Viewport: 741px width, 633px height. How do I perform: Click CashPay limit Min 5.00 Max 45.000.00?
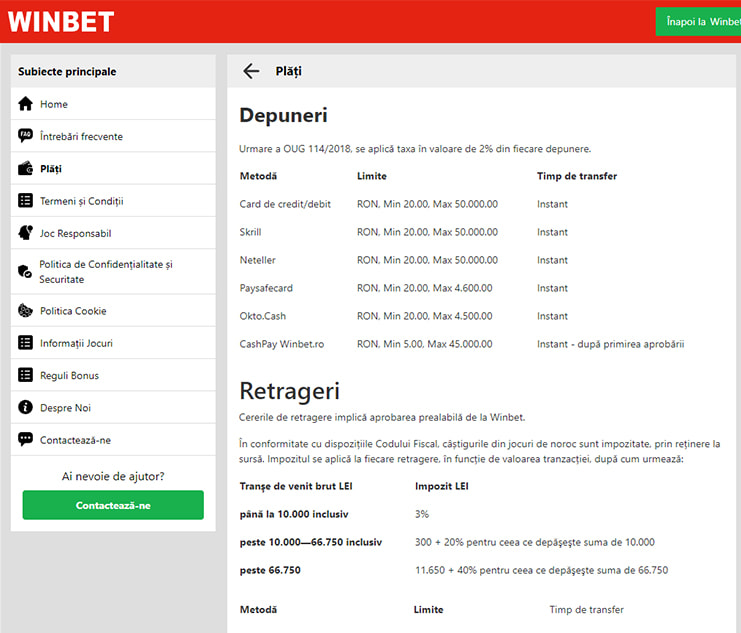[x=424, y=344]
